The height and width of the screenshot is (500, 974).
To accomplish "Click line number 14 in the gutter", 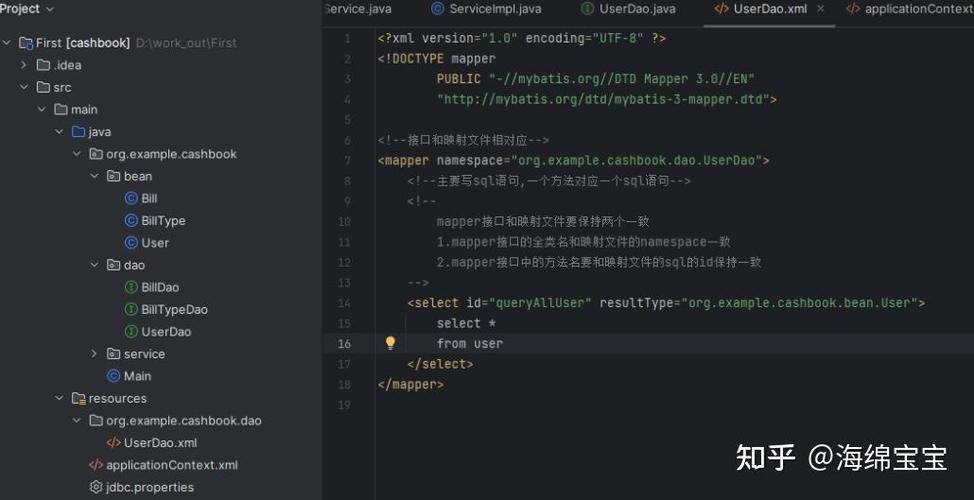I will (x=344, y=302).
